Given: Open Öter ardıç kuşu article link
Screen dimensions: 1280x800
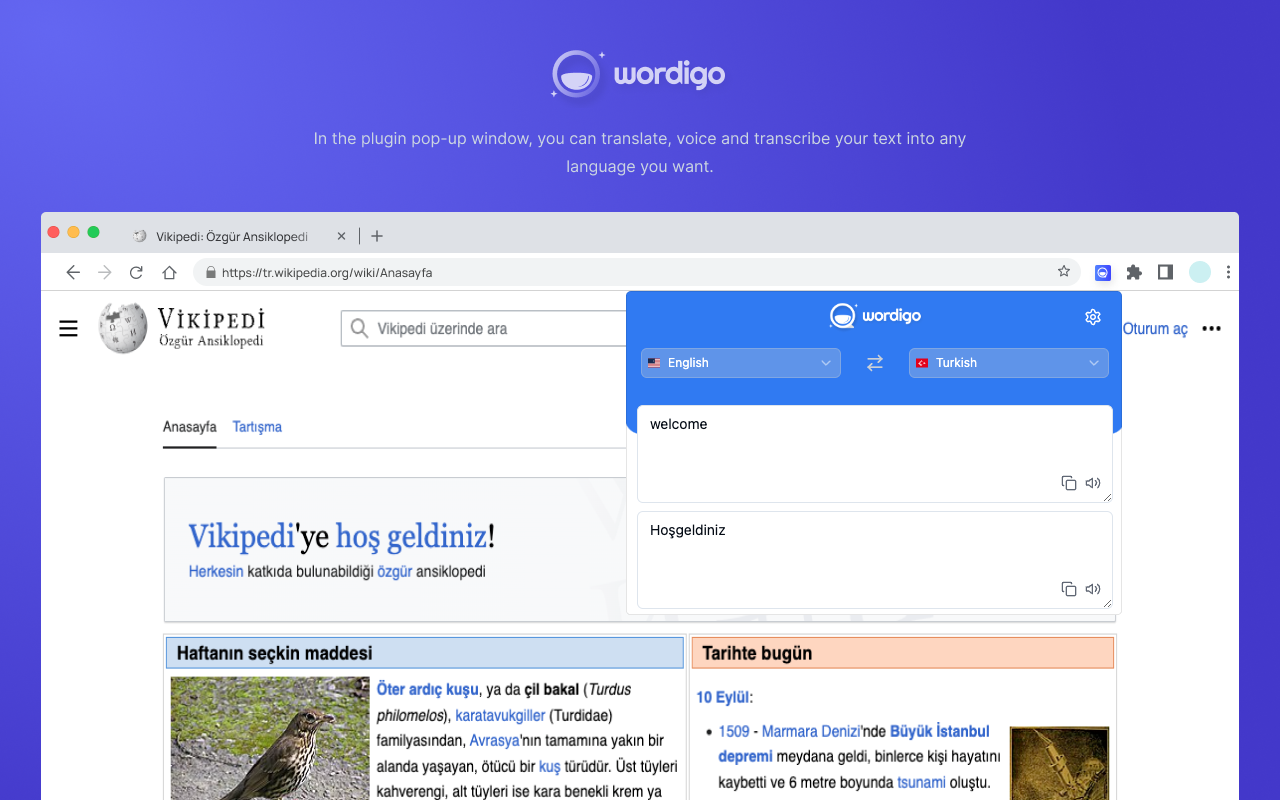Looking at the screenshot, I should (x=428, y=689).
